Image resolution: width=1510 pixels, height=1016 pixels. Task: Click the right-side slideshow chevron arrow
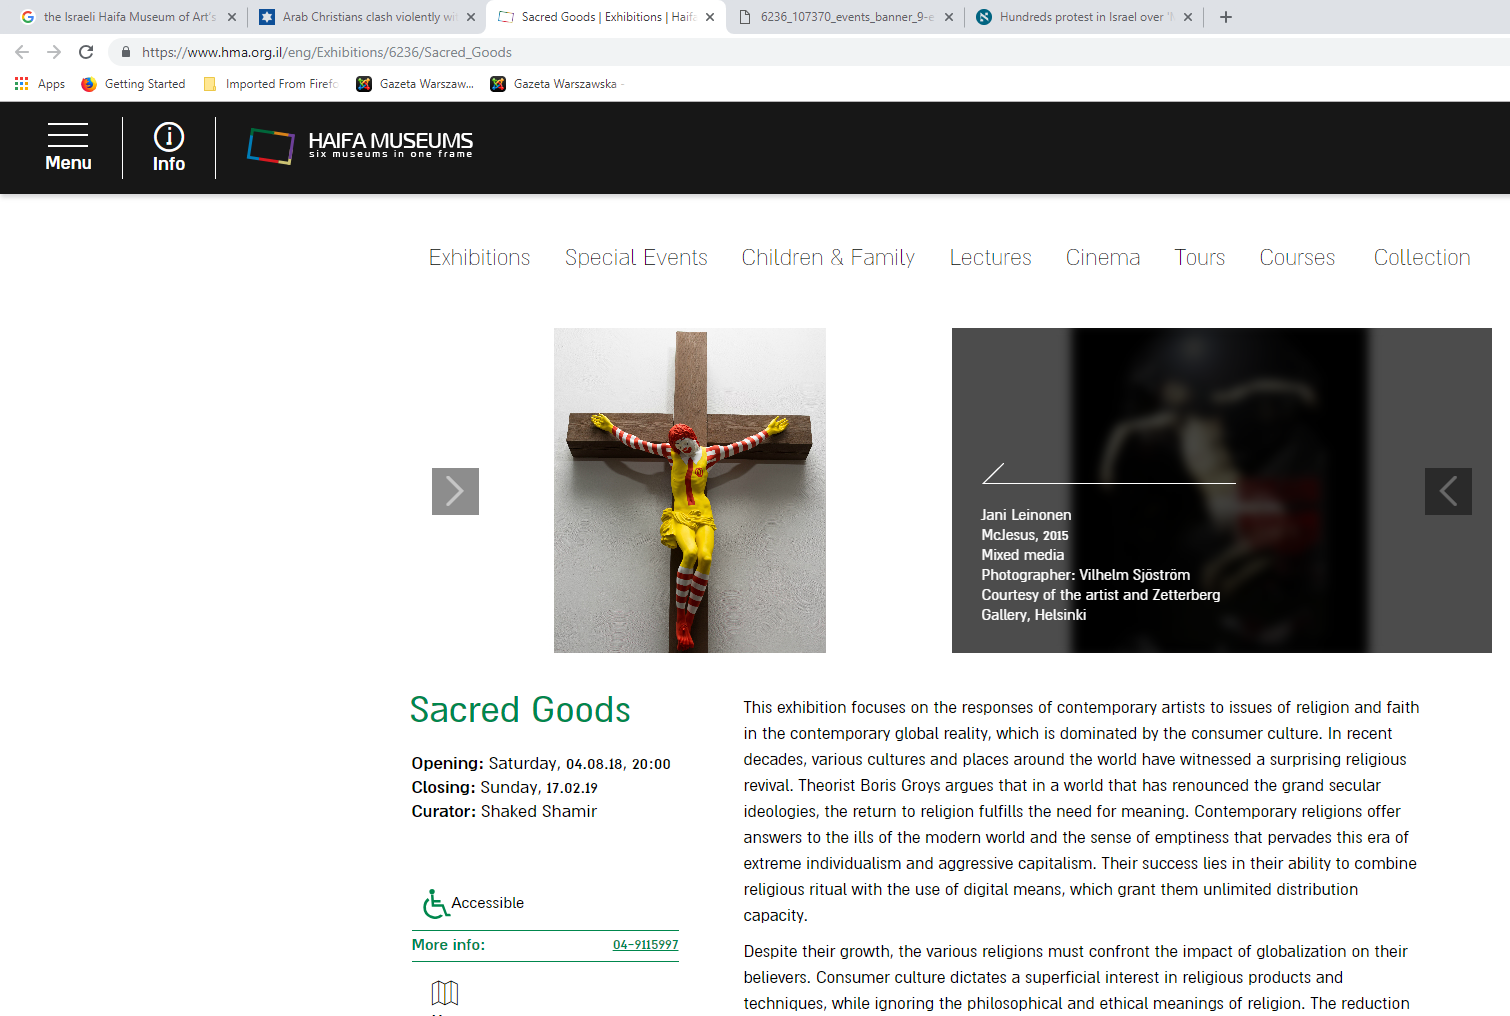pos(1448,491)
